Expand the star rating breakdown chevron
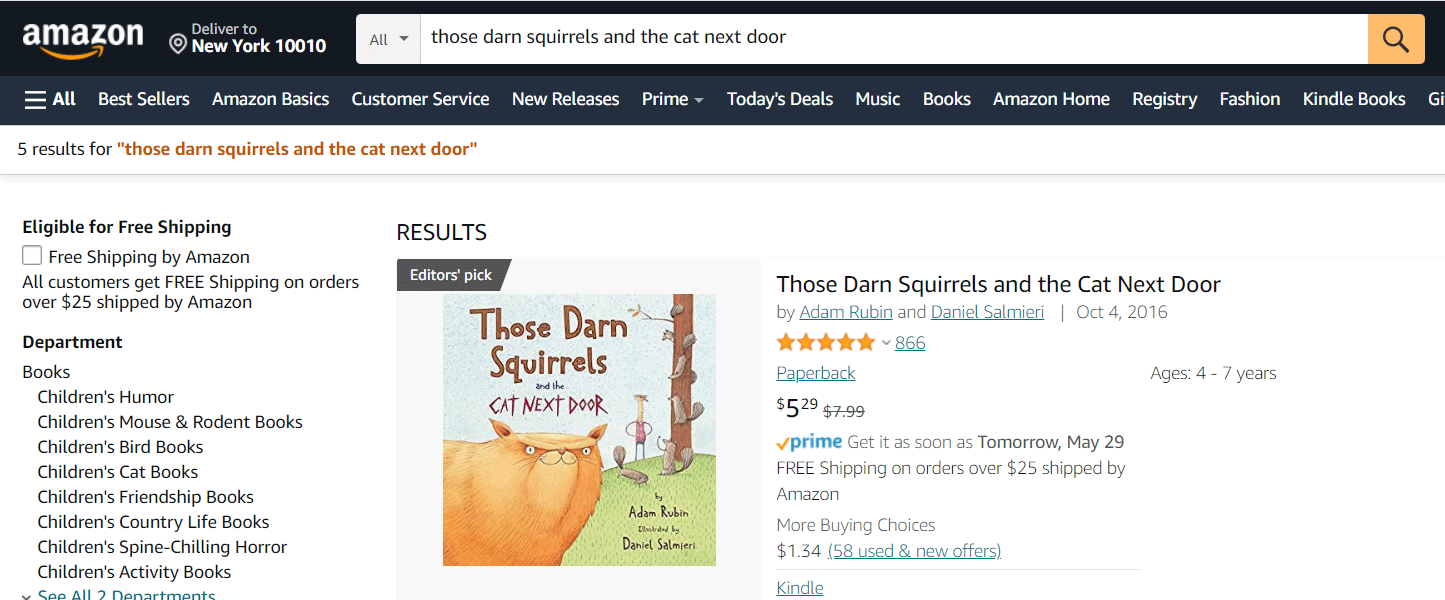The image size is (1445, 600). [x=885, y=343]
